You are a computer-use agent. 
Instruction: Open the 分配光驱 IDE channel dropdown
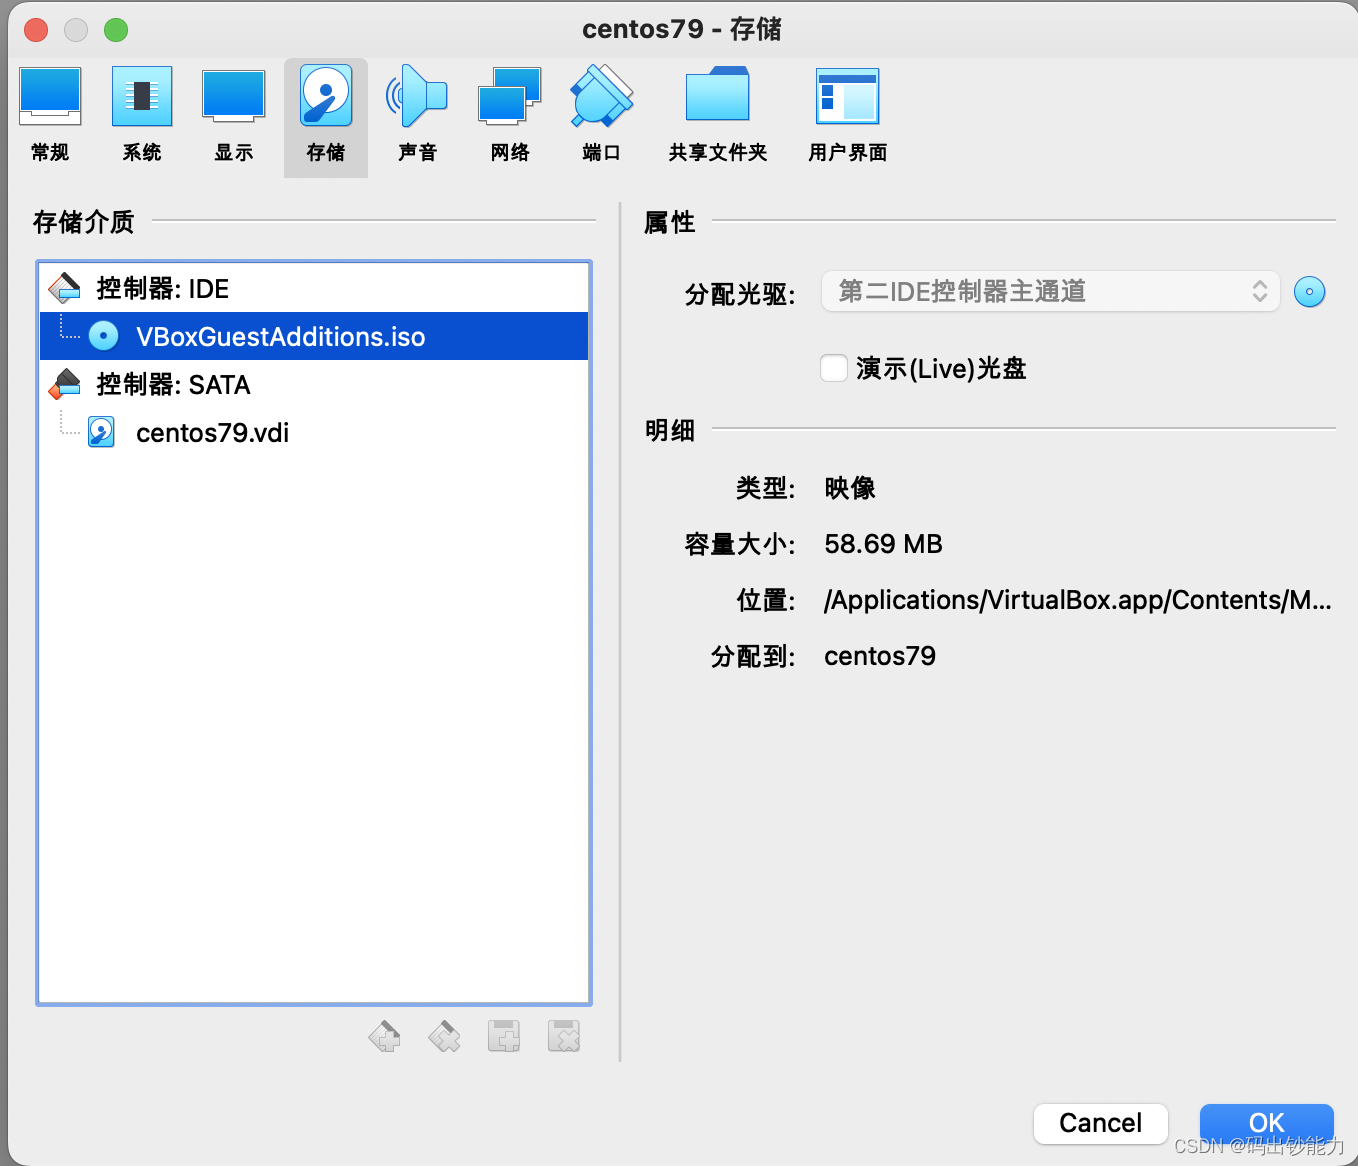1050,291
